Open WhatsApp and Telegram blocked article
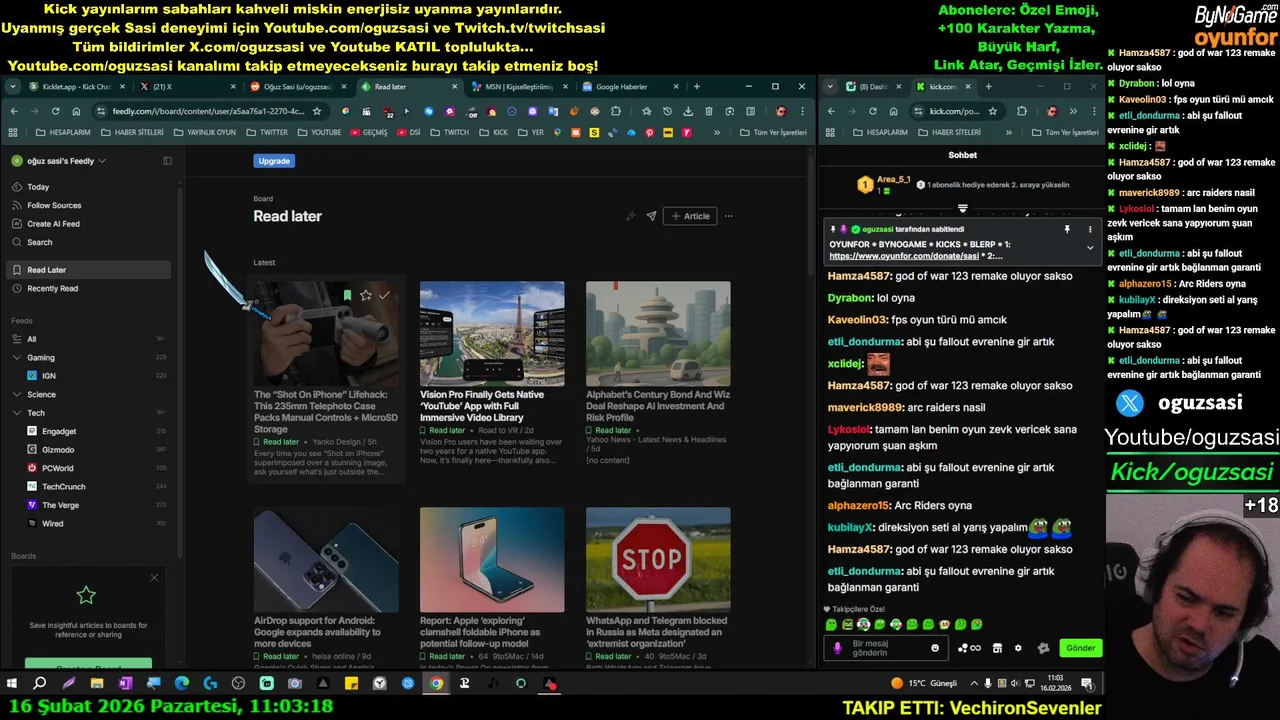The image size is (1280, 720). point(658,588)
